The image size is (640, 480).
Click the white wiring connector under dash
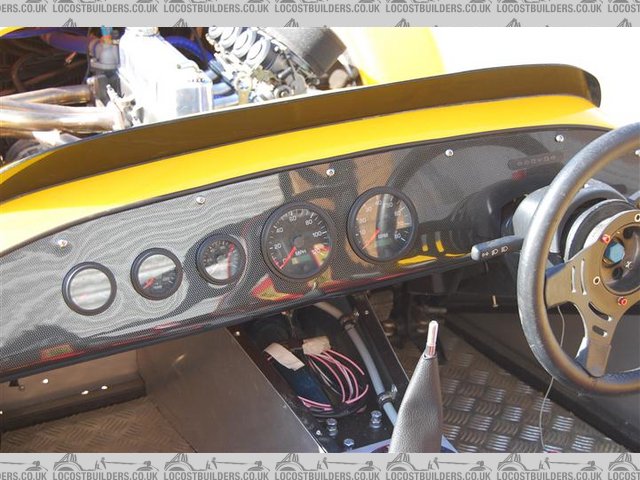[316, 345]
